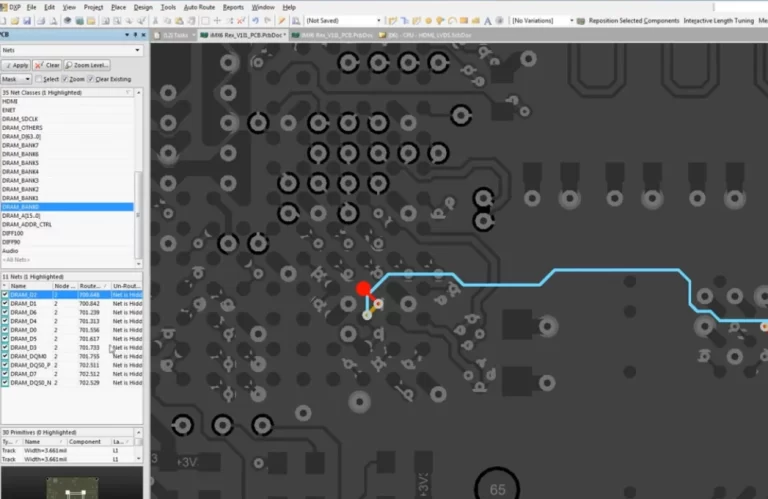Image resolution: width=768 pixels, height=499 pixels.
Task: Uncheck the DRAM_D6 net checkbox
Action: pyautogui.click(x=5, y=312)
